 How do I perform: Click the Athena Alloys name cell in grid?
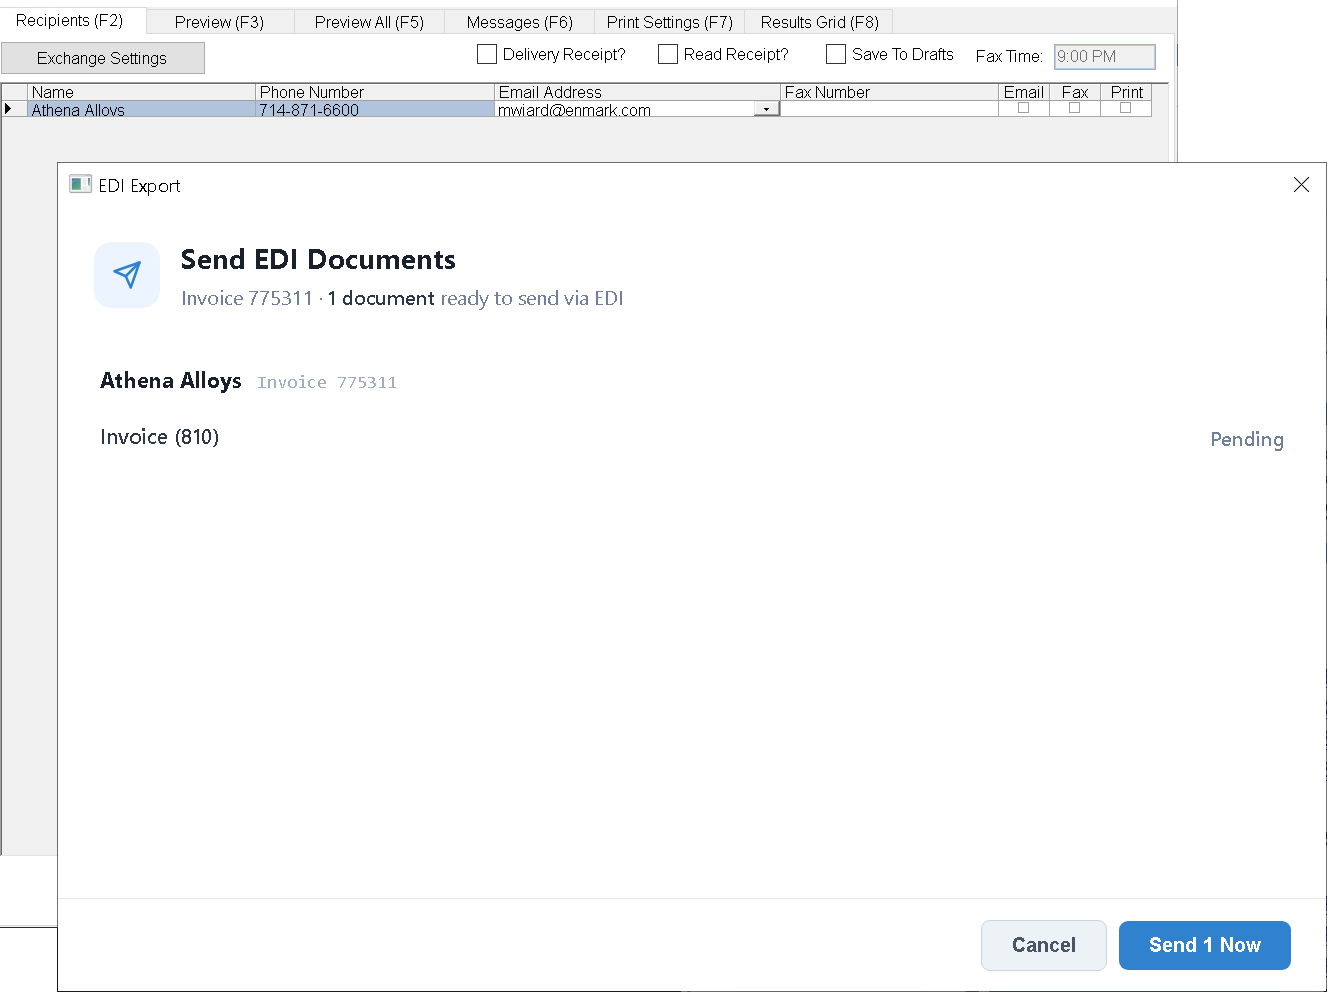coord(141,109)
